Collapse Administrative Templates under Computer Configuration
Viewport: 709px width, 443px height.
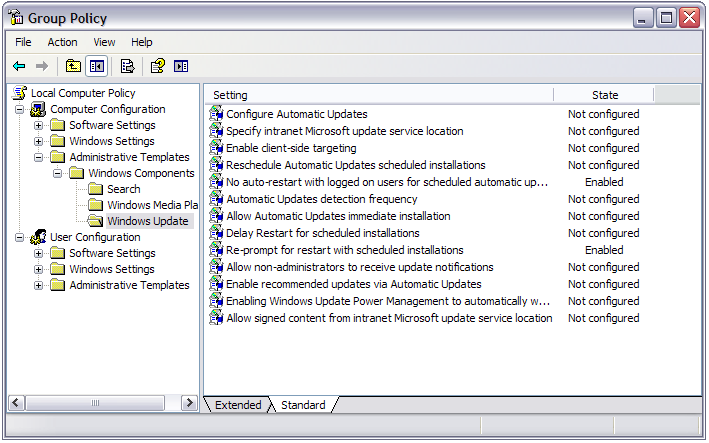[38, 157]
